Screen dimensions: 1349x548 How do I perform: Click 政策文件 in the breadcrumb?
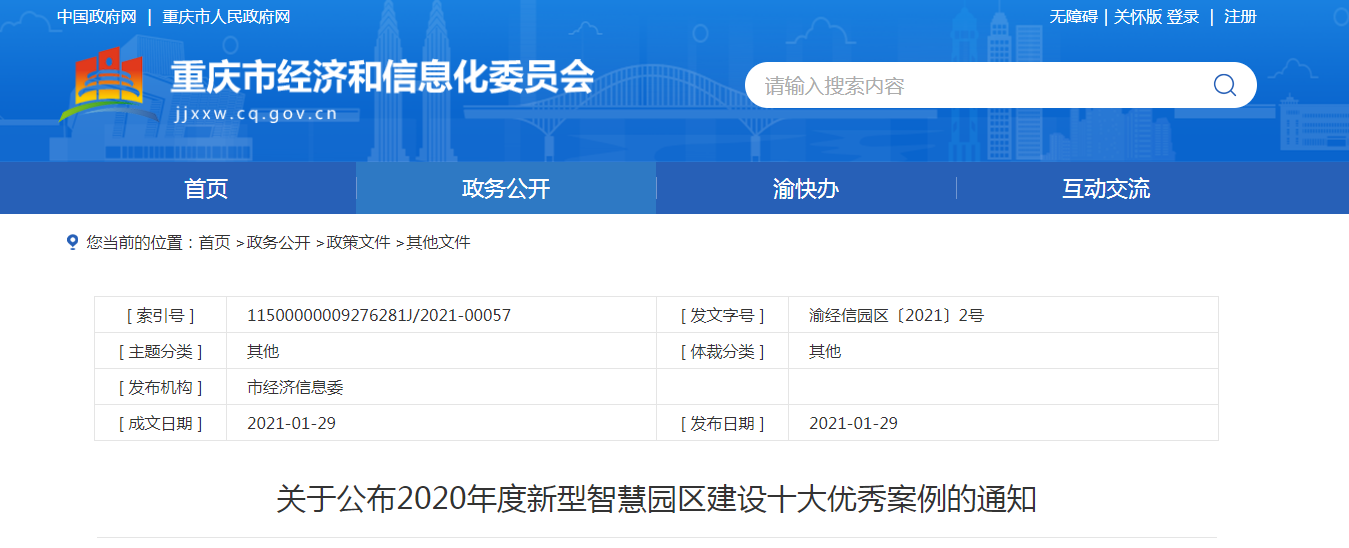358,242
